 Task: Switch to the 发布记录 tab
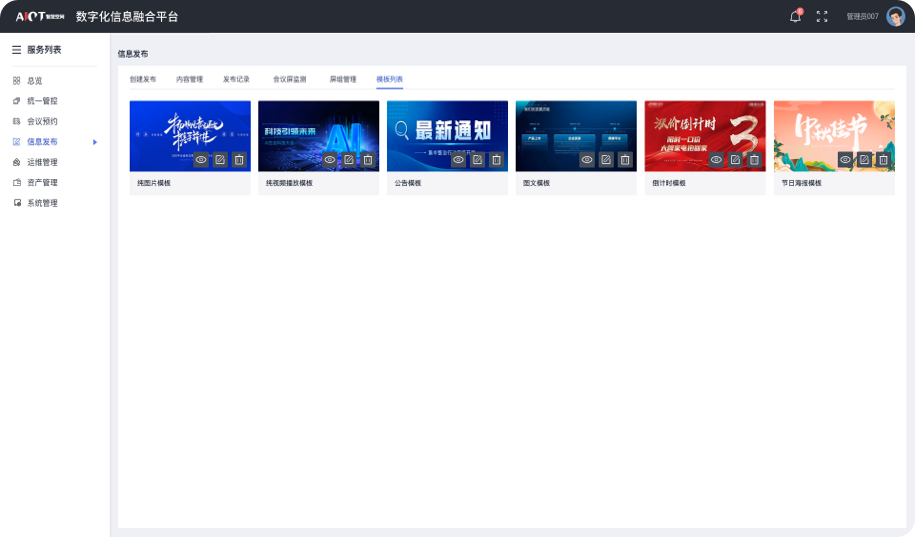click(x=236, y=79)
